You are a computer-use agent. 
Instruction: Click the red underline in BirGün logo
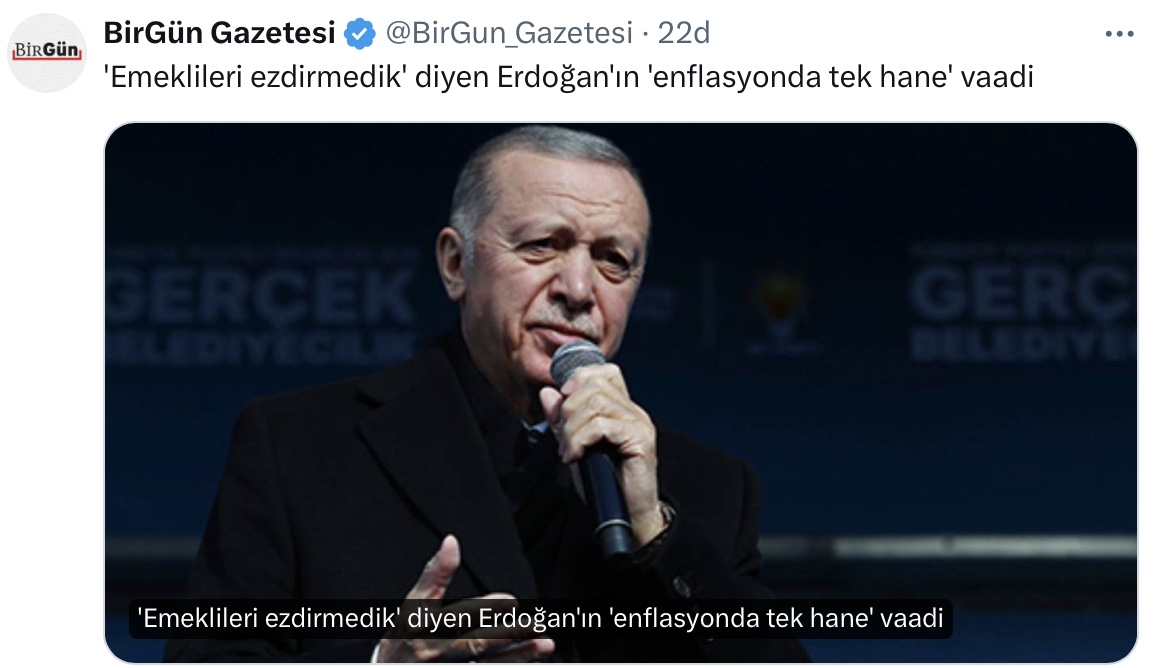tap(47, 59)
